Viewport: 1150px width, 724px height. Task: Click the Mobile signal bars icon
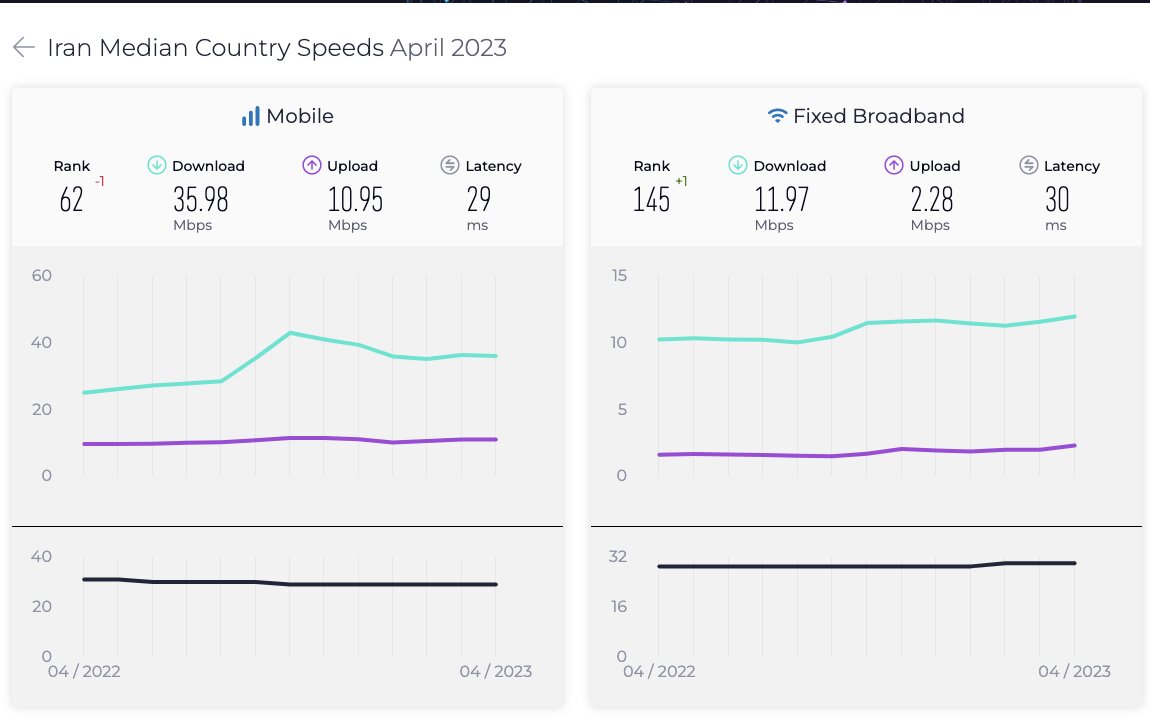(x=250, y=117)
